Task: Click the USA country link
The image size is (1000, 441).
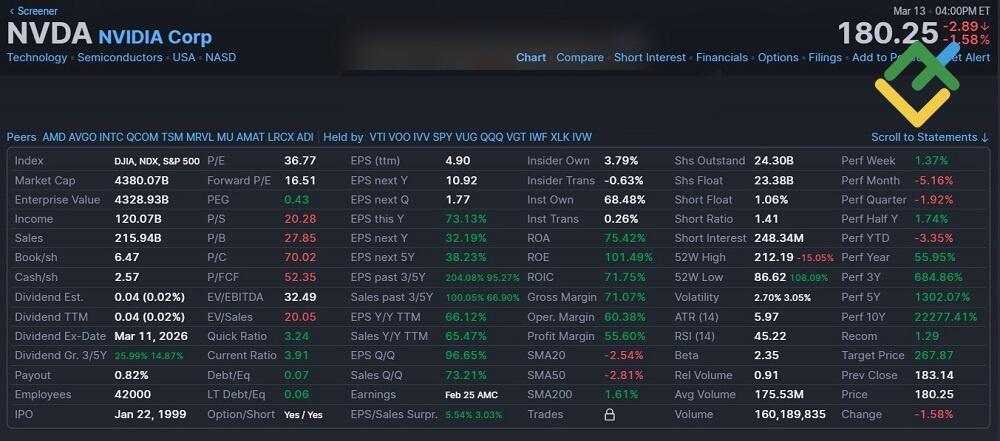Action: click(184, 57)
